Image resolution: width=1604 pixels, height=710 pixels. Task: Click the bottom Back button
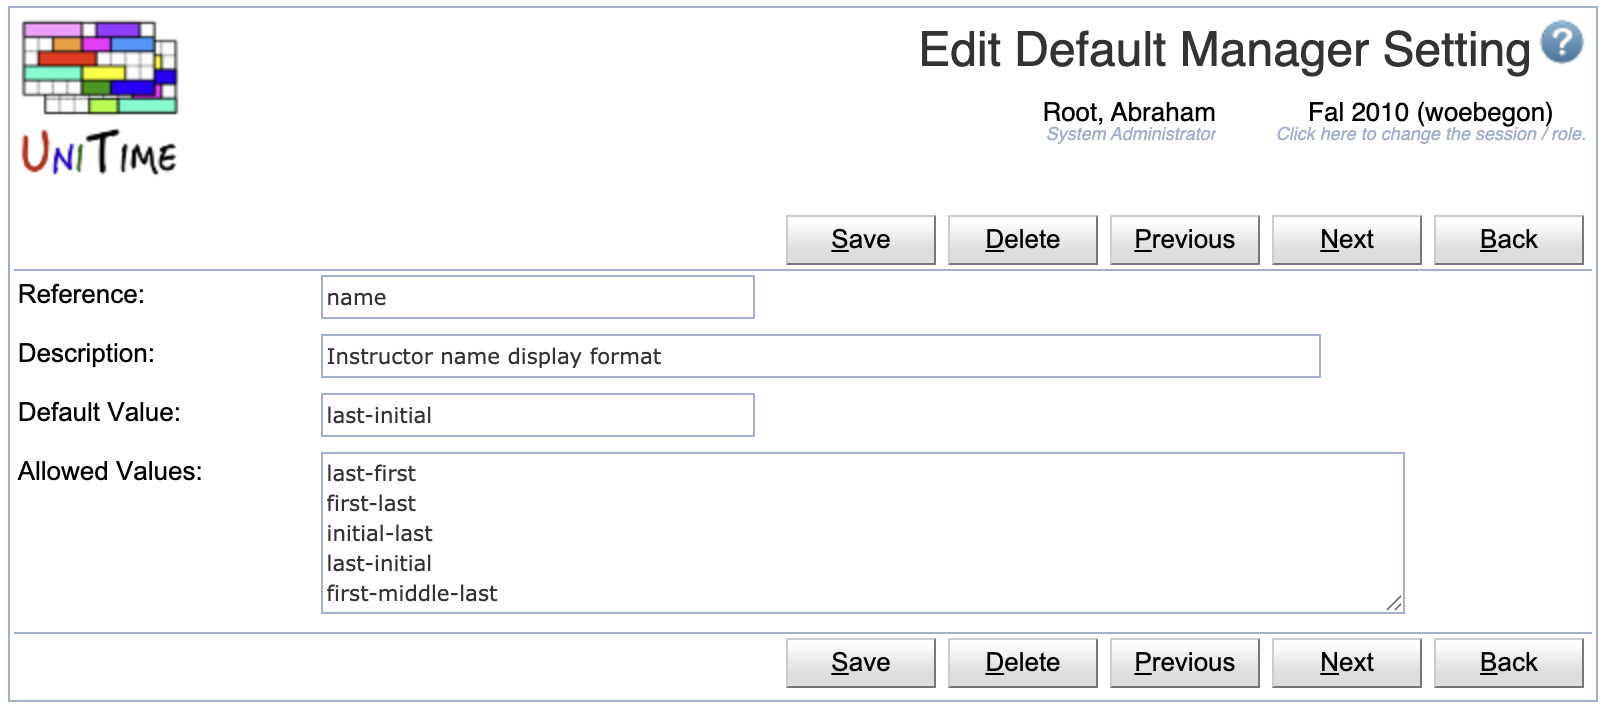[1509, 663]
